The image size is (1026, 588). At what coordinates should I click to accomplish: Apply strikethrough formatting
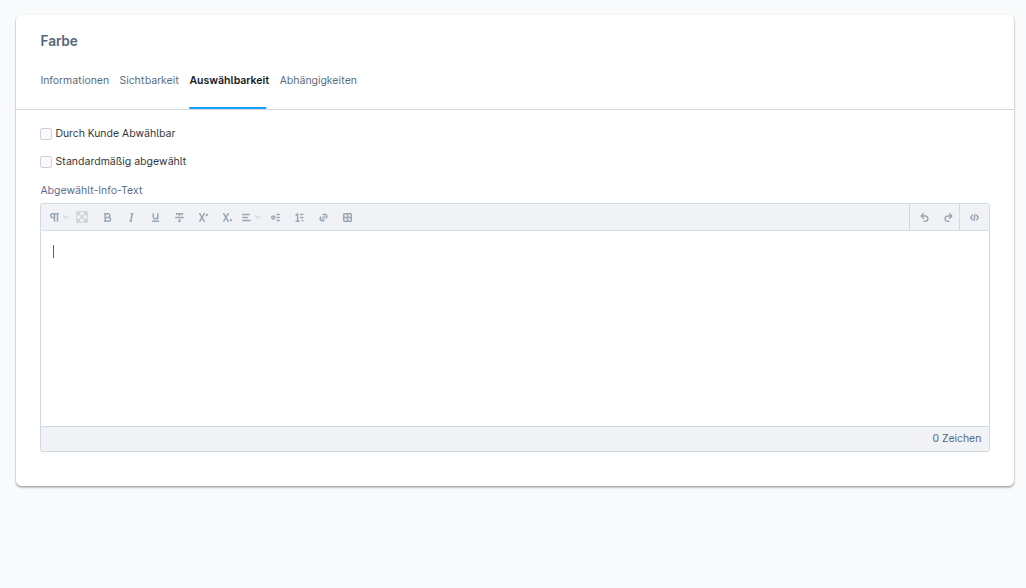179,218
